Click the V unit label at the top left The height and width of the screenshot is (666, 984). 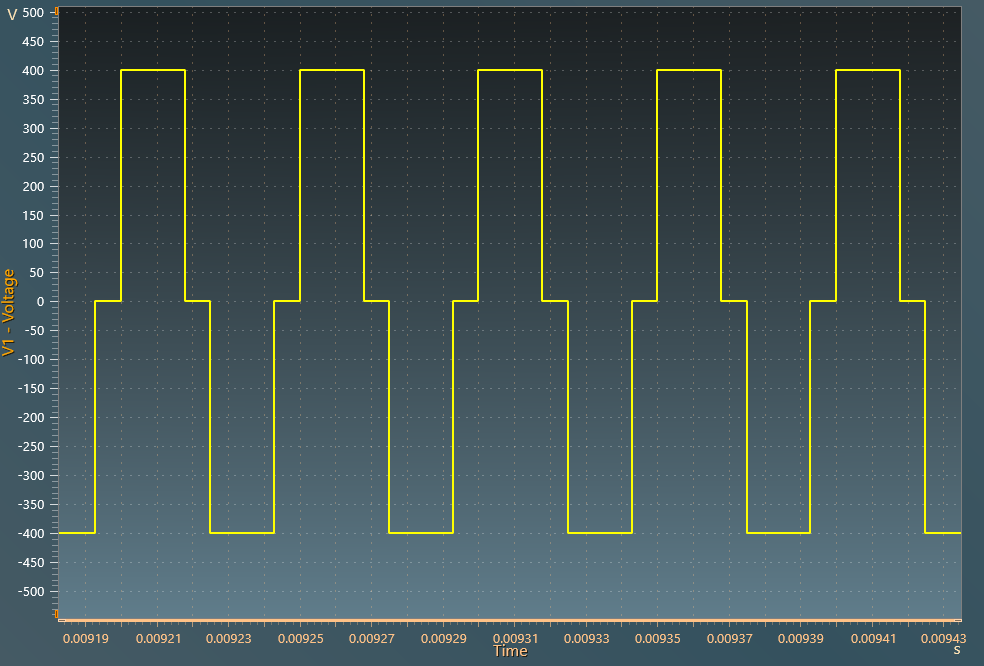click(x=12, y=14)
